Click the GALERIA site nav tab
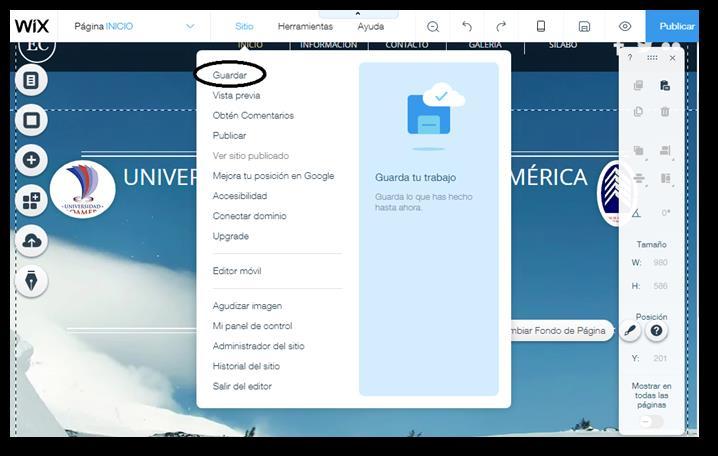Image resolution: width=718 pixels, height=456 pixels. [x=485, y=45]
